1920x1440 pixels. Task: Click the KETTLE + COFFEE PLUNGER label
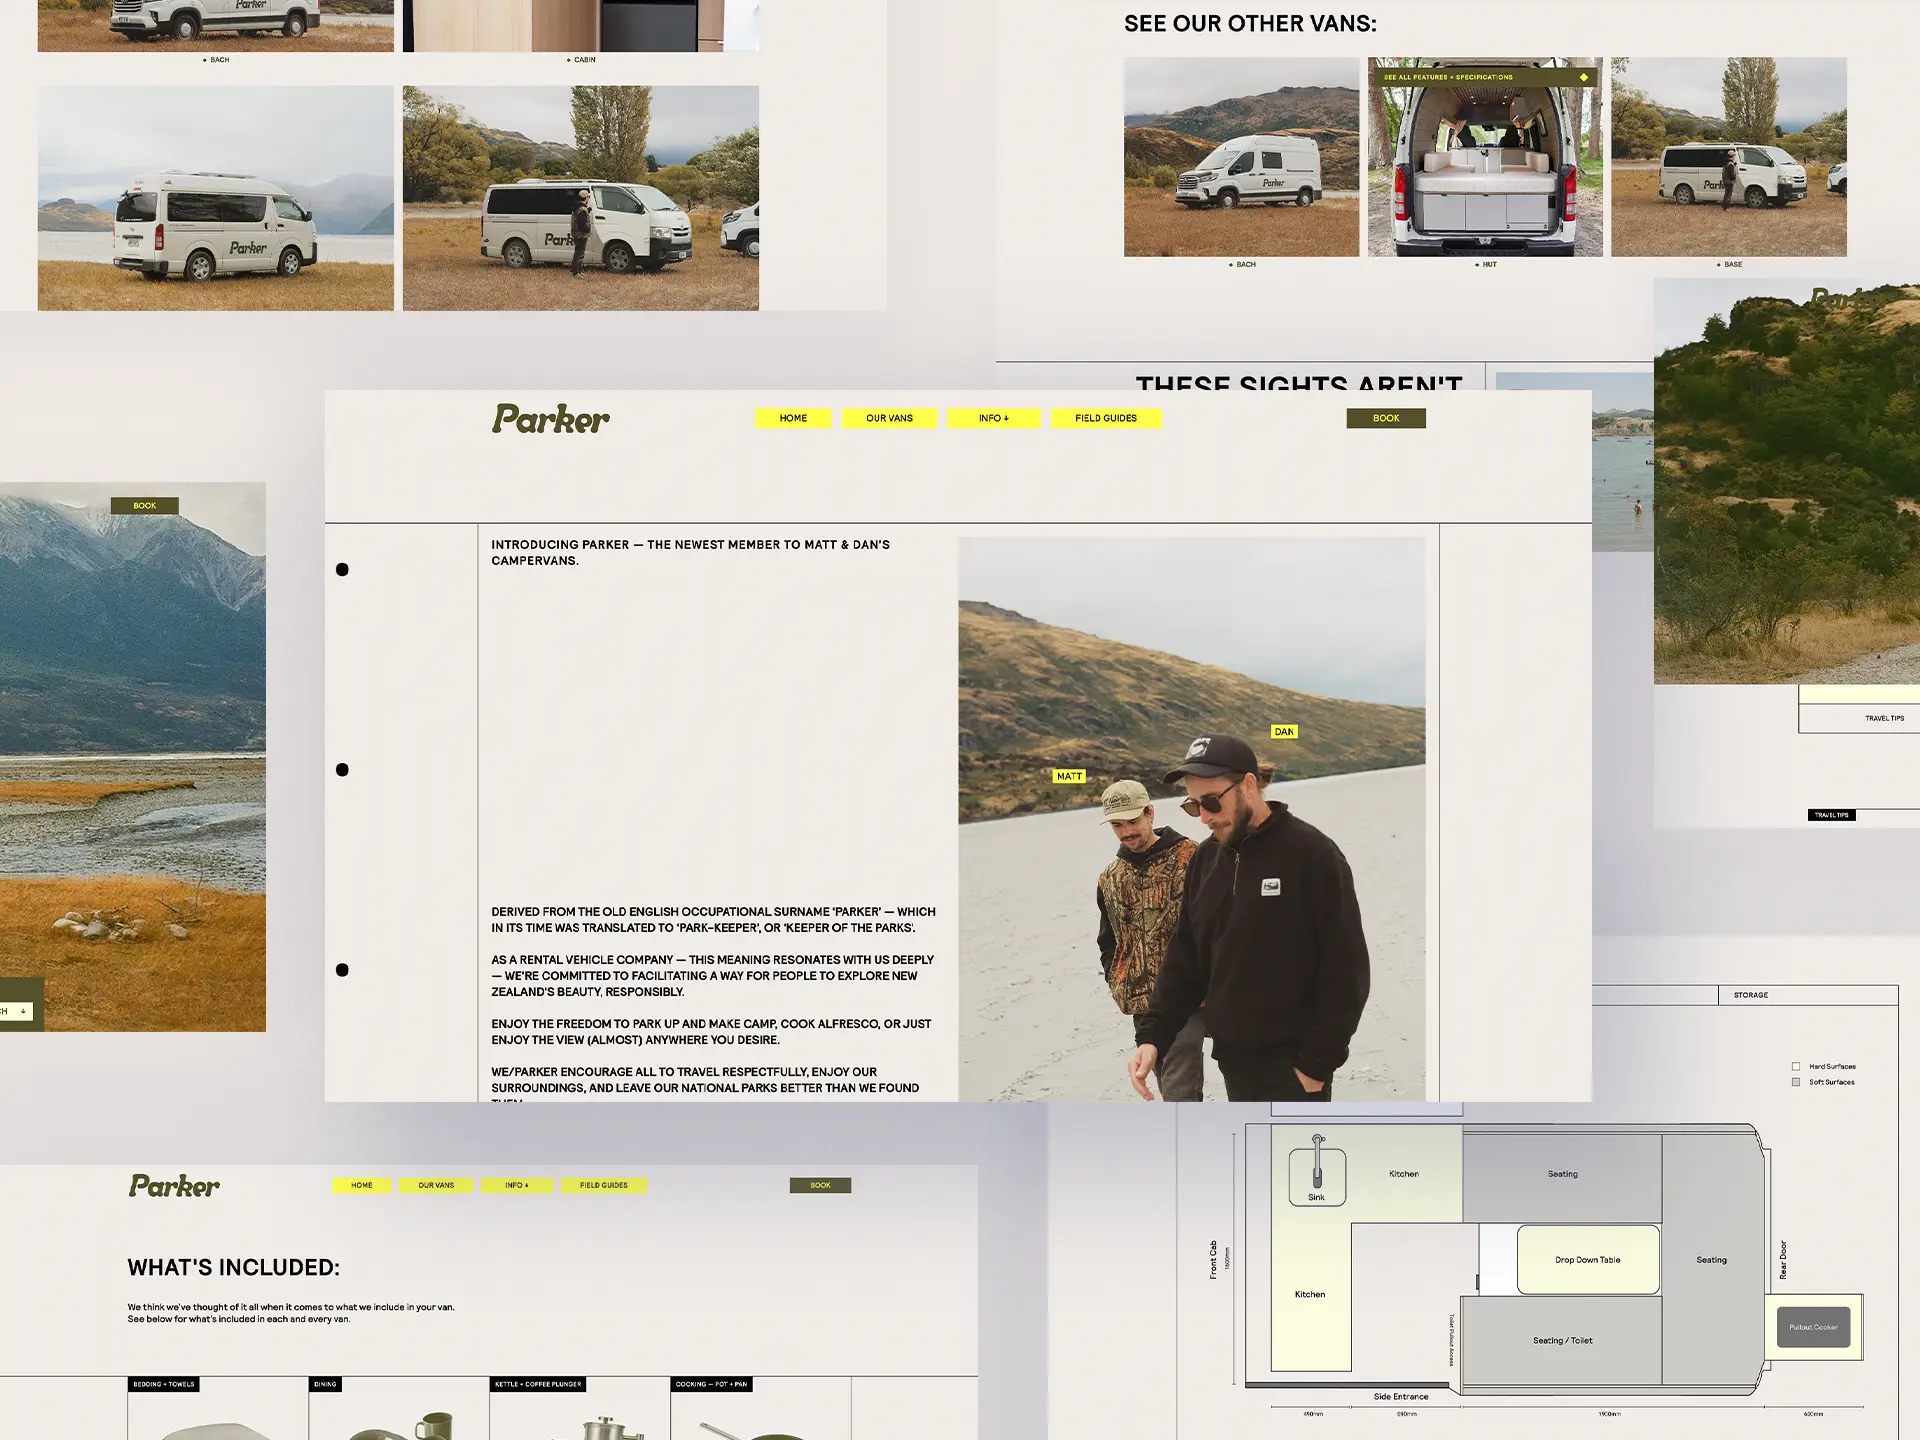(538, 1384)
